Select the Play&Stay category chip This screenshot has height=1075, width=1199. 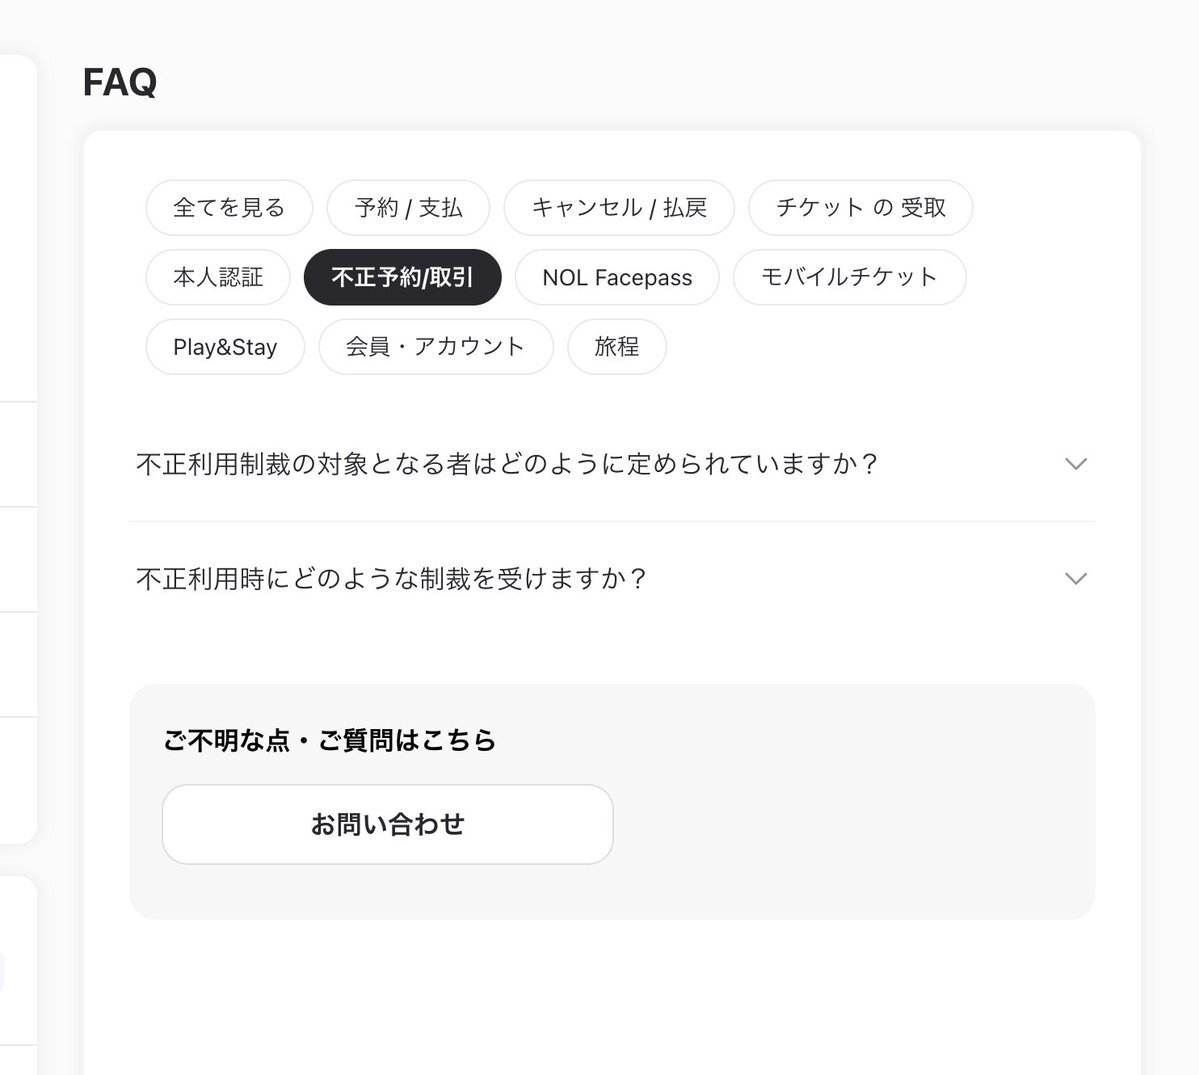(x=225, y=347)
